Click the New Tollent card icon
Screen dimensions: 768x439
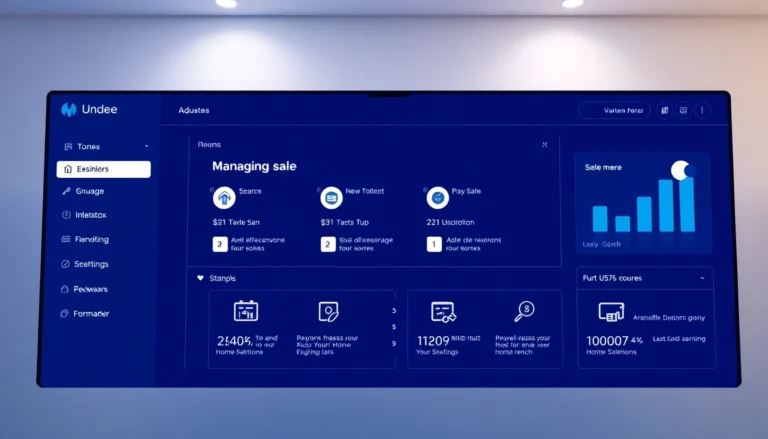[331, 197]
